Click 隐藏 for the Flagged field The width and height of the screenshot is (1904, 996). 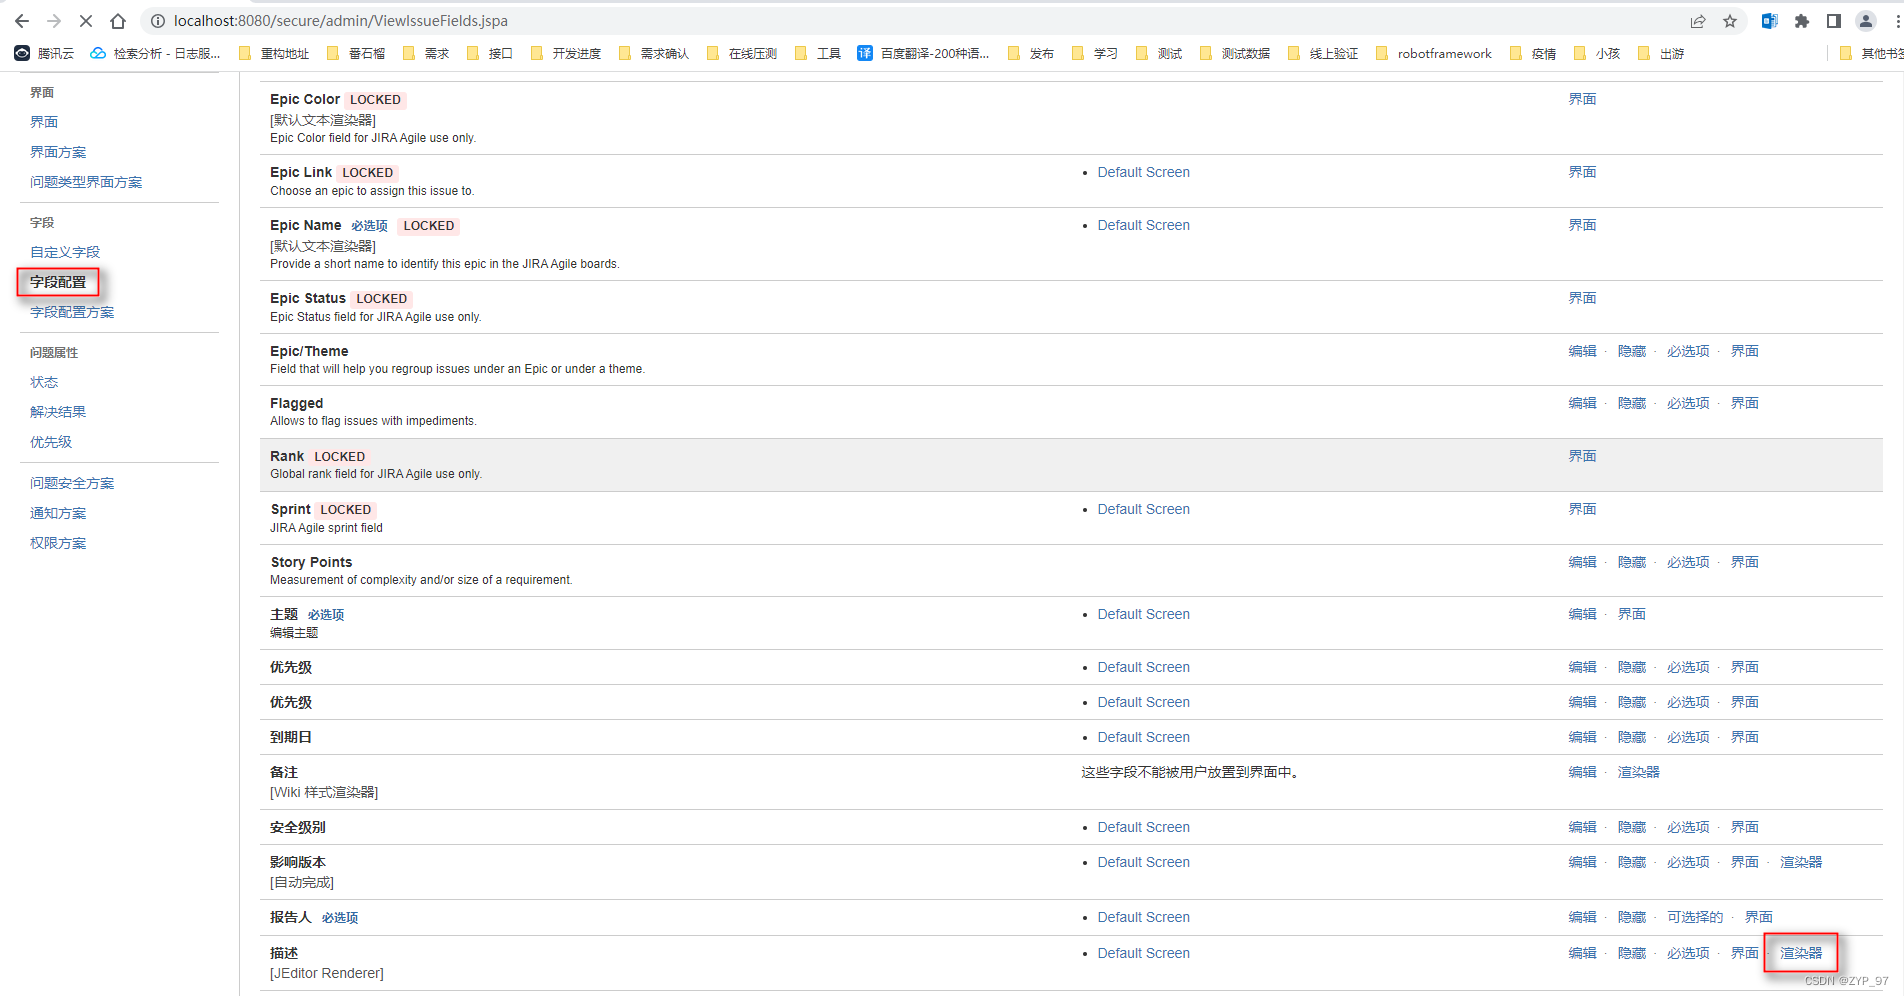click(x=1630, y=403)
